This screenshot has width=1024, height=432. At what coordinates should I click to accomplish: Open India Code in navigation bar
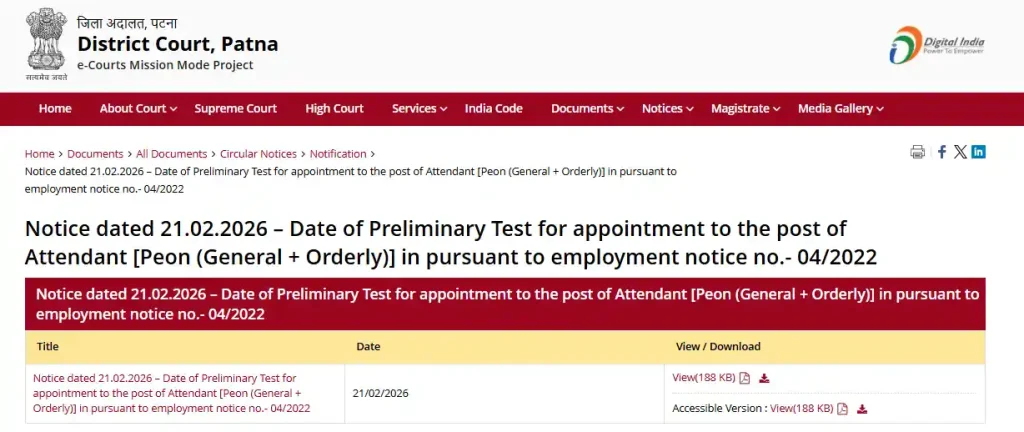pos(494,108)
